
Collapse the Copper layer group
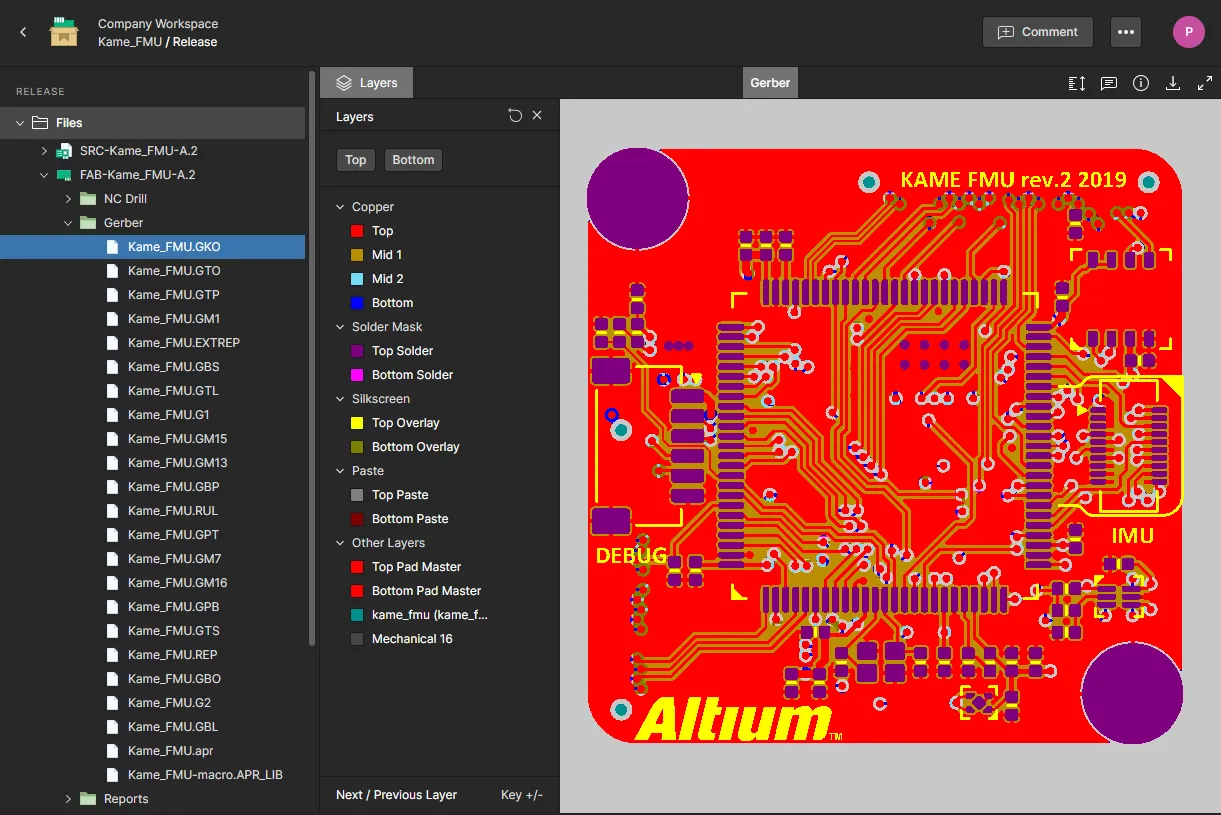pyautogui.click(x=338, y=207)
